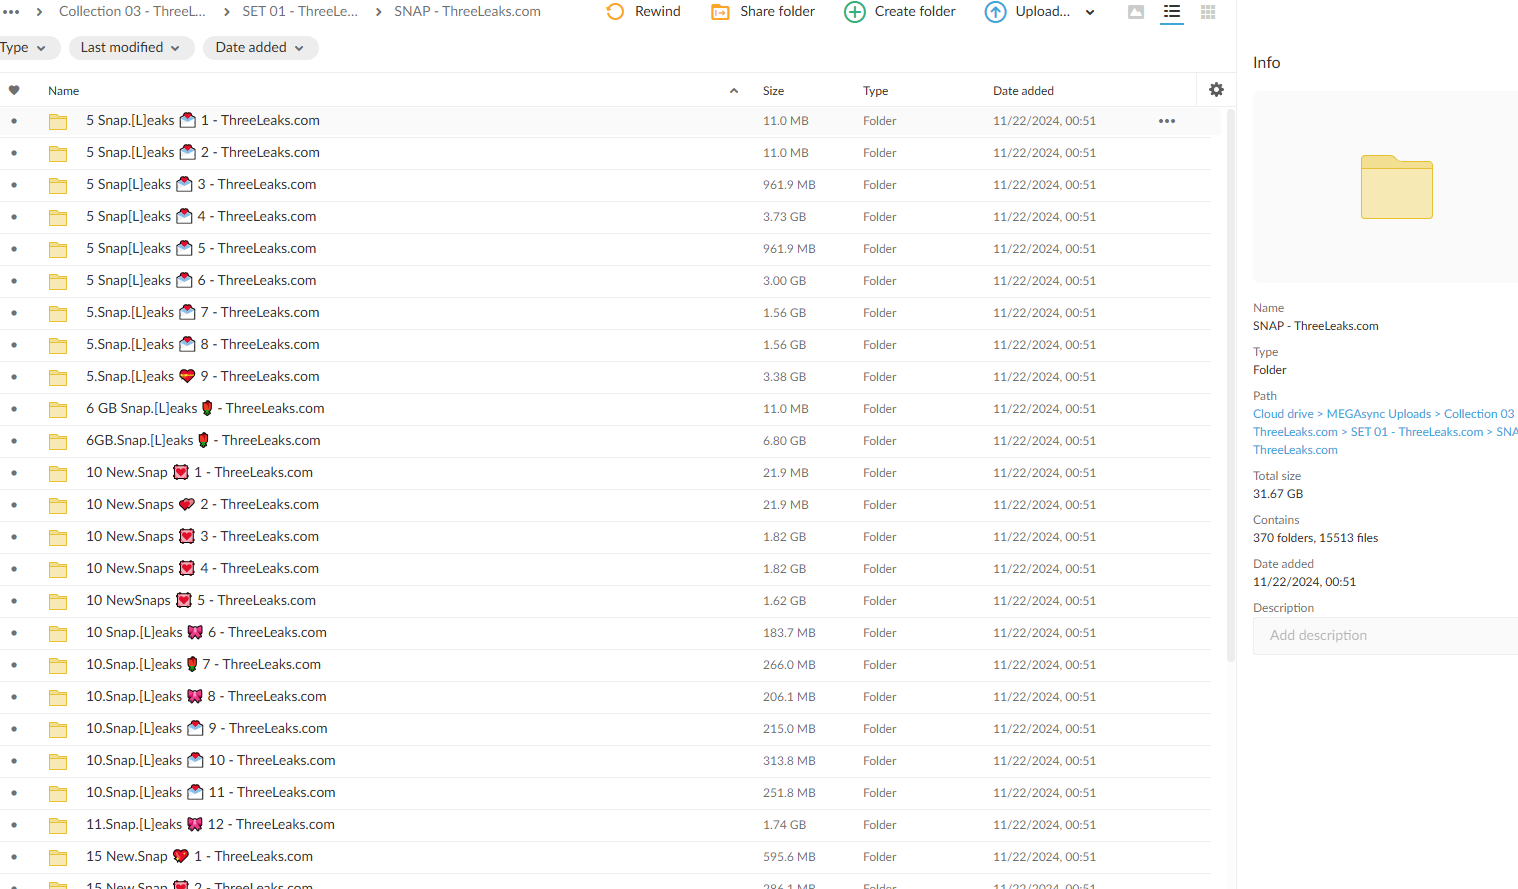Viewport: 1518px width, 889px height.
Task: Open the Type filter dropdown
Action: (23, 48)
